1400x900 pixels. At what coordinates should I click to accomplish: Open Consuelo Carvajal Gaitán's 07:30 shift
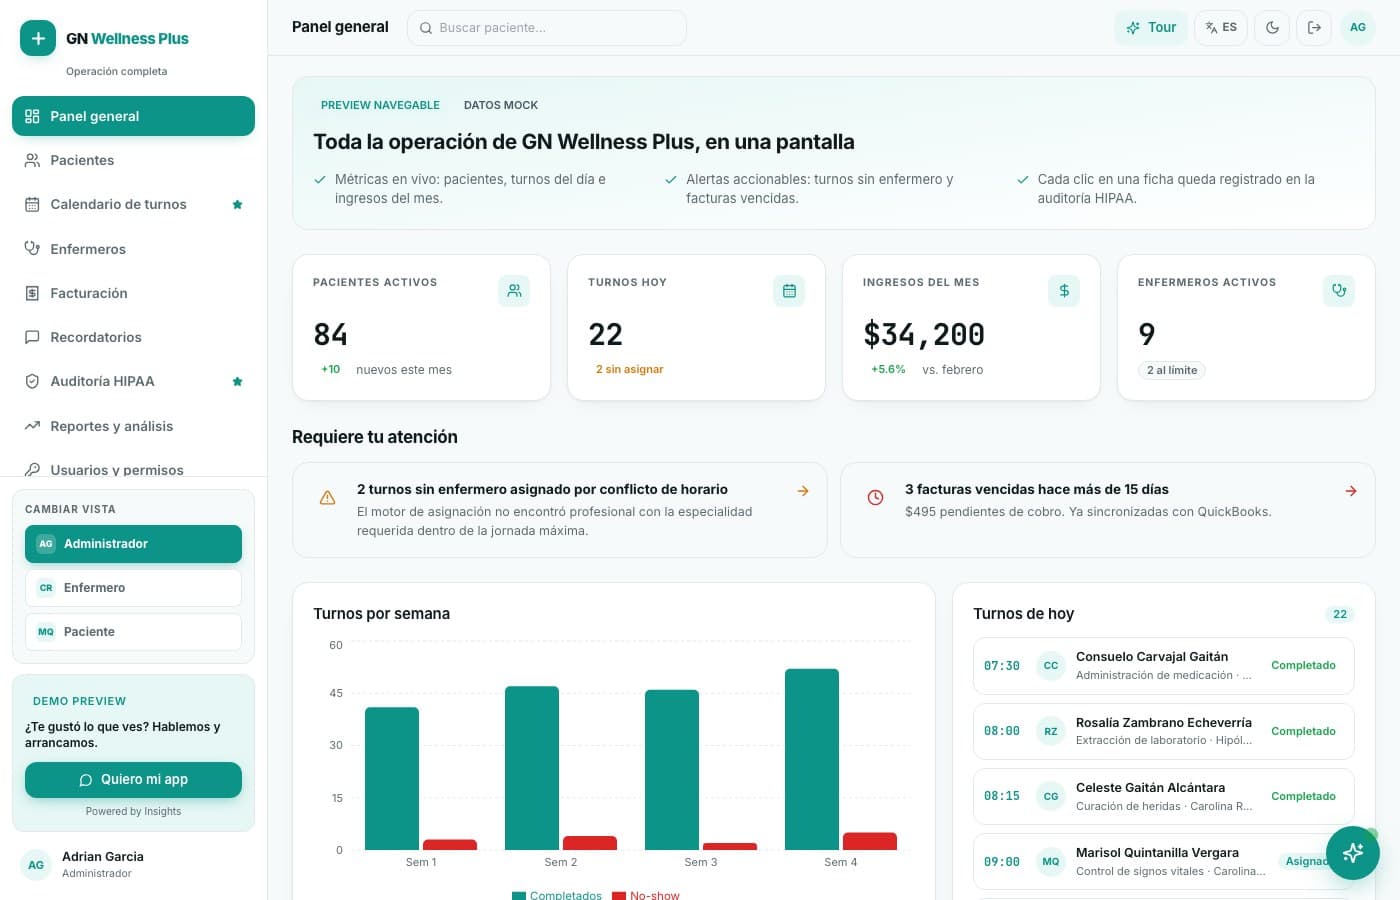coord(1163,666)
